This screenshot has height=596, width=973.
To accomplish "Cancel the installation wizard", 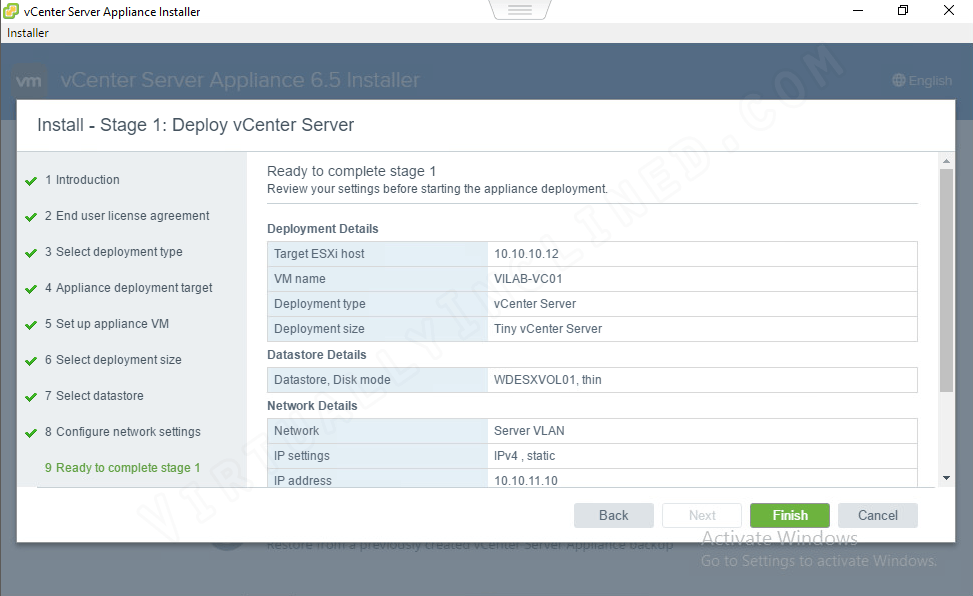I will [x=877, y=515].
